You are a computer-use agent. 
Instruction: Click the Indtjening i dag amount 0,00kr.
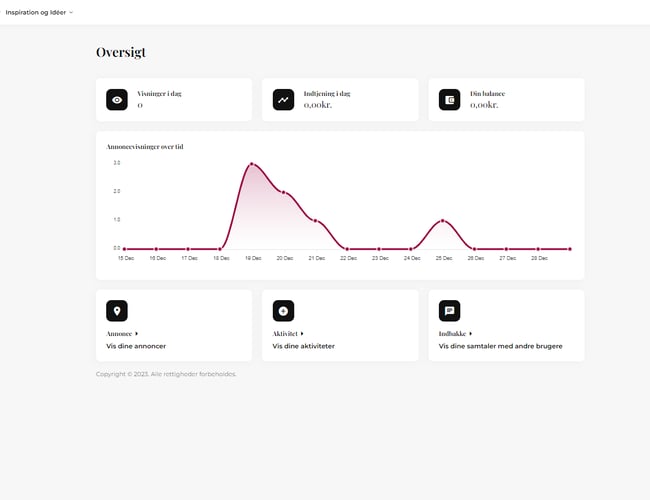[318, 104]
